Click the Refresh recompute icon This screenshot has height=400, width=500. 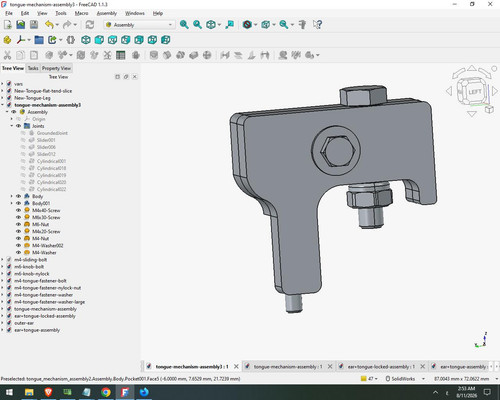(90, 25)
